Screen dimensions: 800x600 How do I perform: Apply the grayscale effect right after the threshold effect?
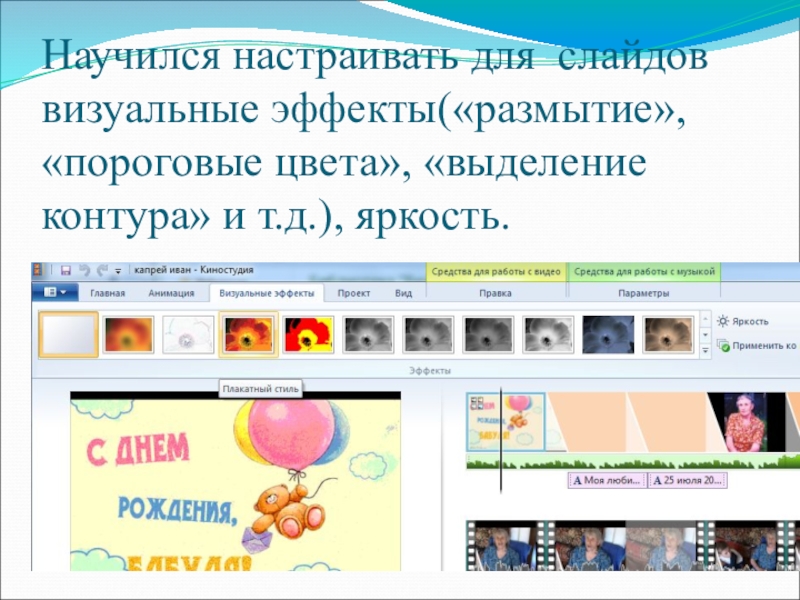tap(368, 335)
